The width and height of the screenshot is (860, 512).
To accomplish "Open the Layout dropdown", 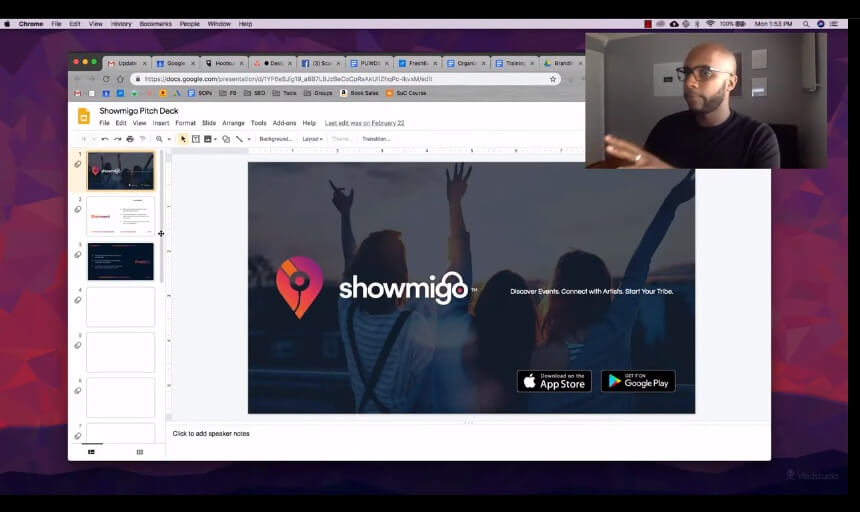I will click(x=312, y=139).
